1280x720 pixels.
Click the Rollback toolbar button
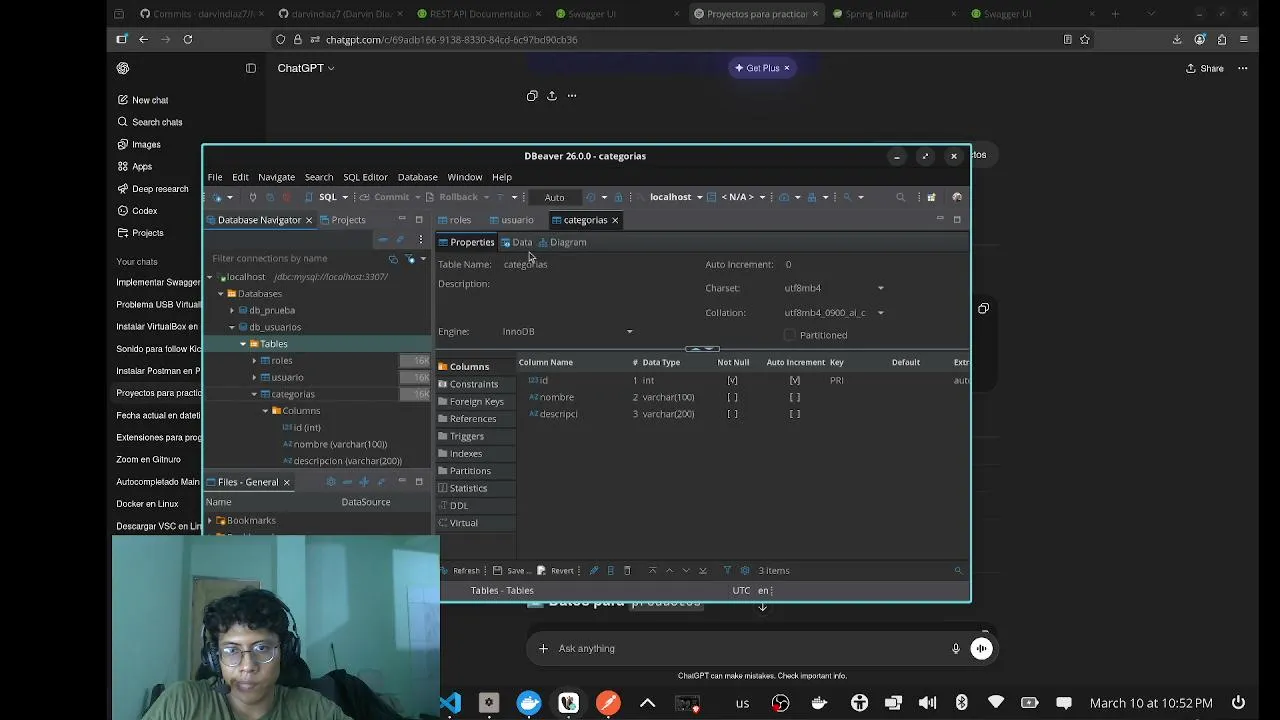click(x=452, y=197)
